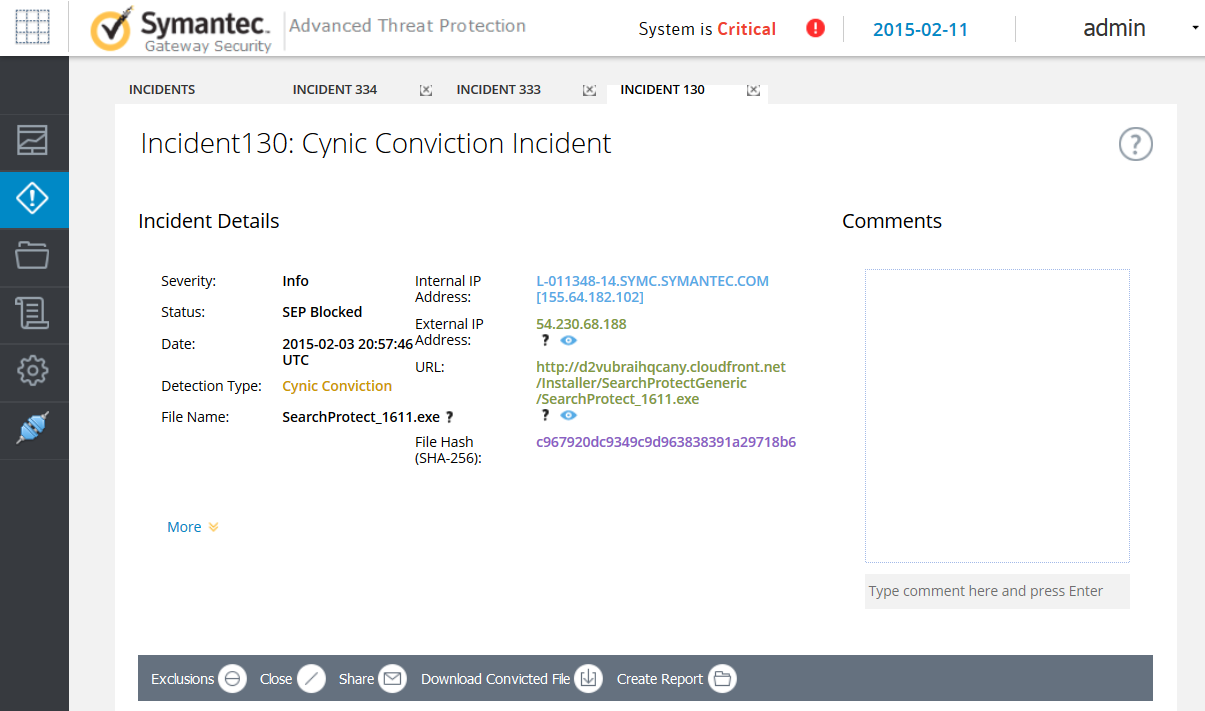Viewport: 1205px width, 711px height.
Task: Close the INCIDENT 334 tab
Action: pyautogui.click(x=426, y=90)
